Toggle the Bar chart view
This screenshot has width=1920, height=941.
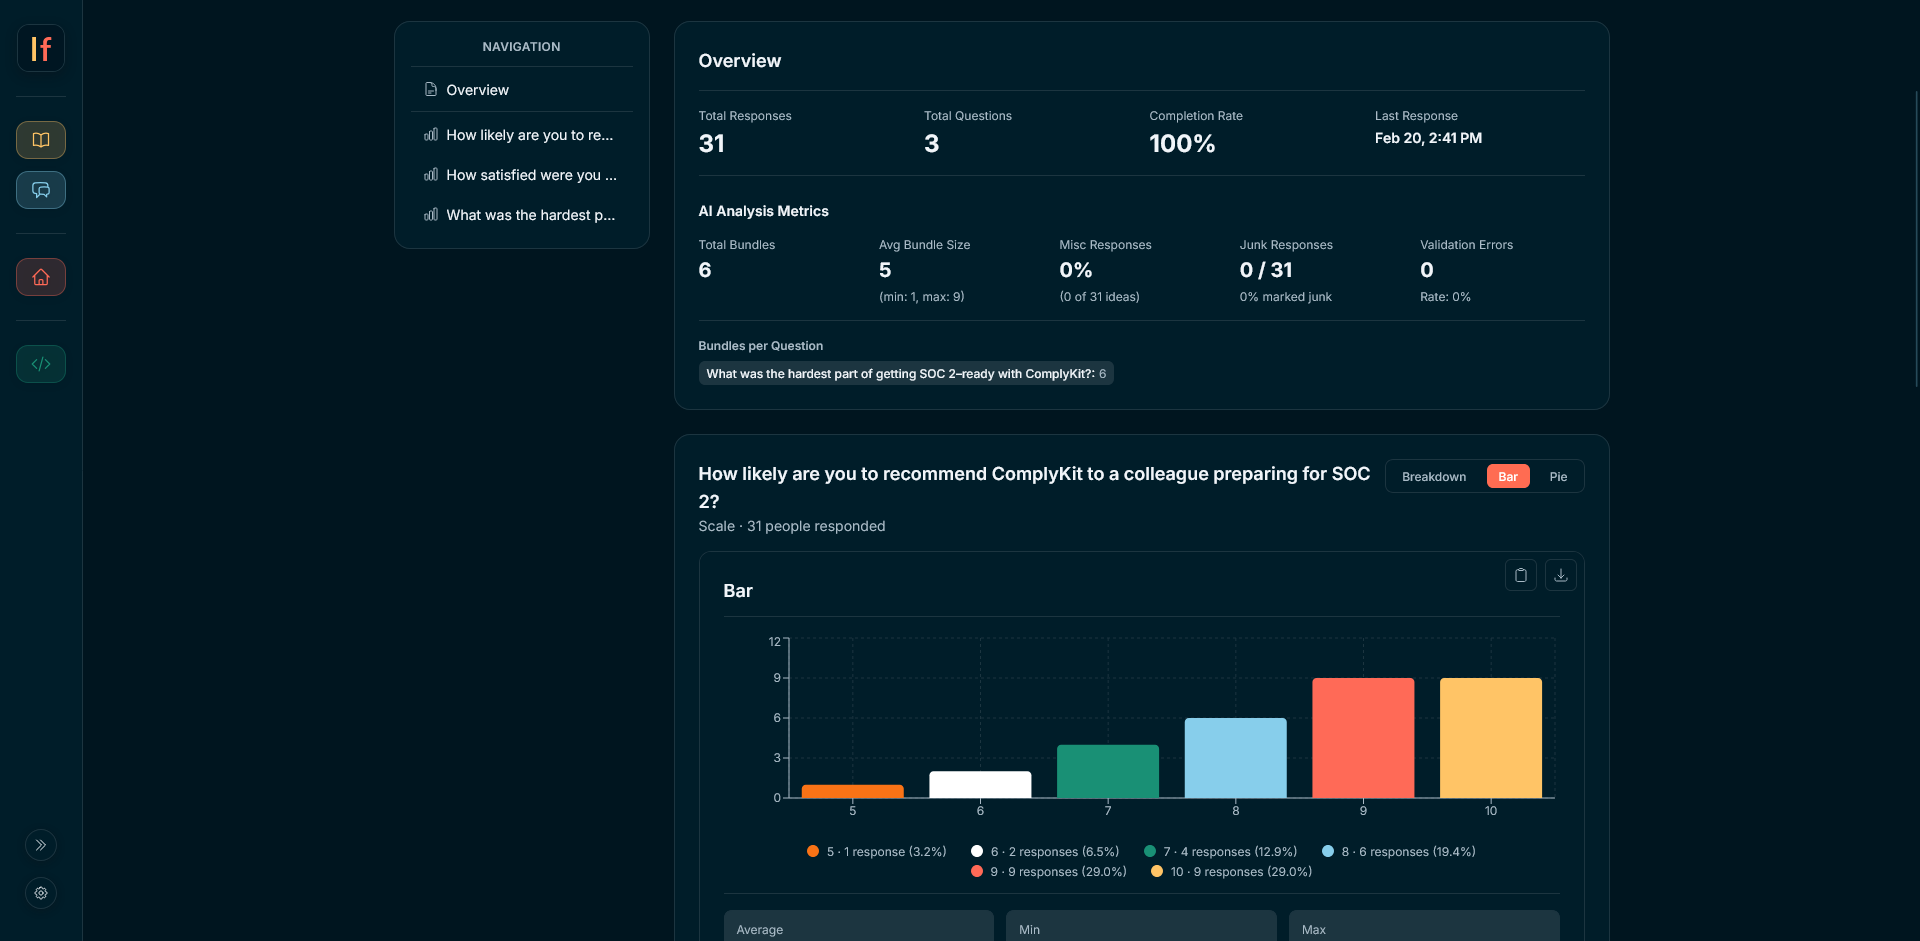click(1508, 476)
